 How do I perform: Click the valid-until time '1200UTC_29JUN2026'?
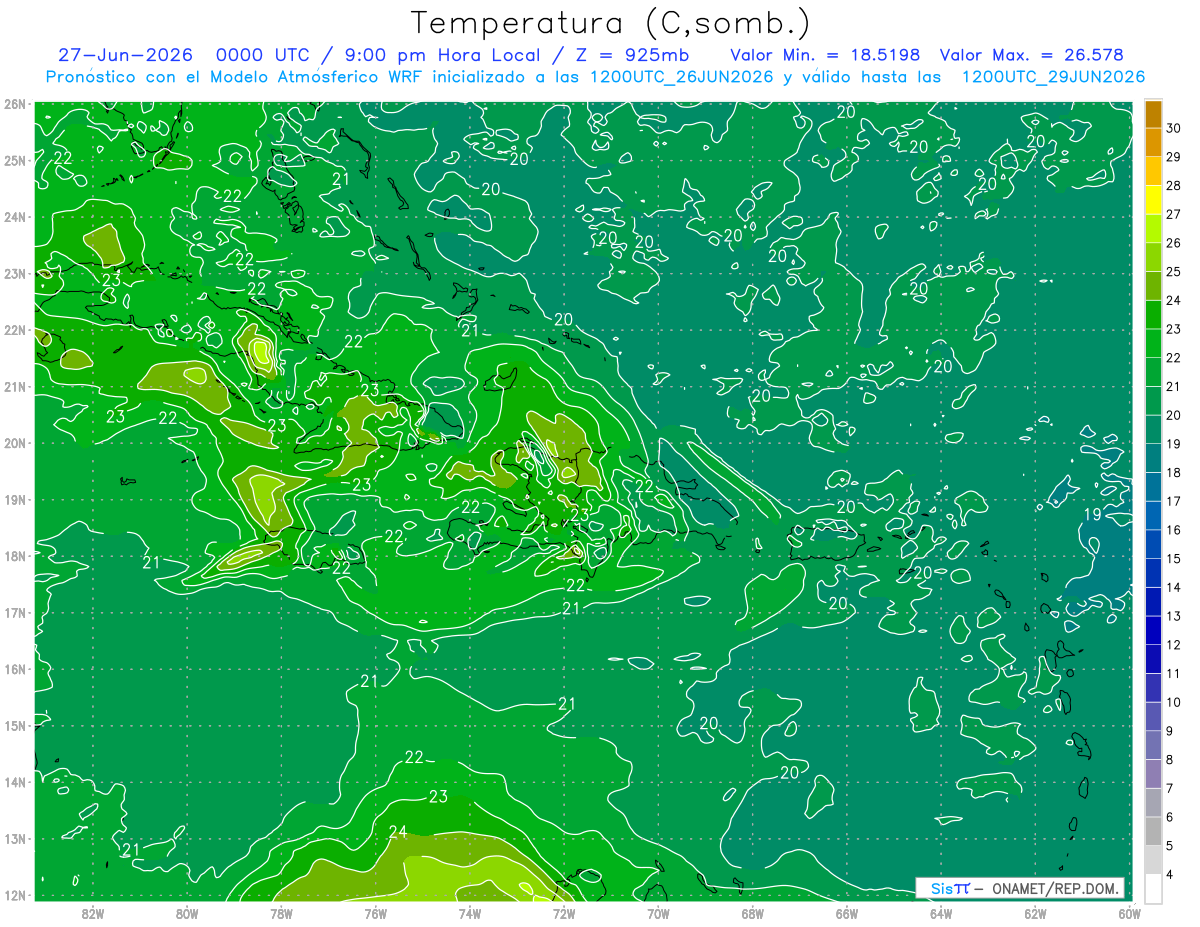pos(1053,77)
